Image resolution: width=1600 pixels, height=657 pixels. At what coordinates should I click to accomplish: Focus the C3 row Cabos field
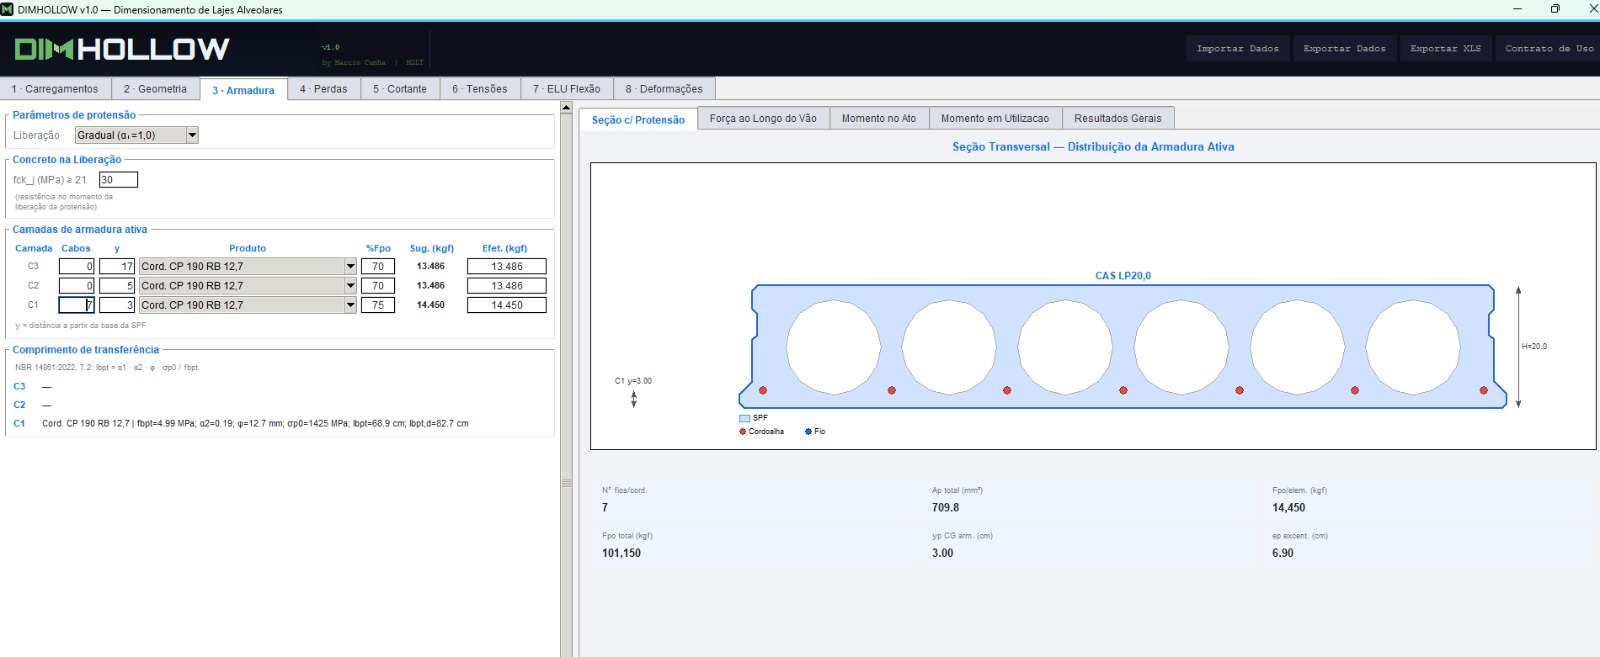click(x=76, y=266)
